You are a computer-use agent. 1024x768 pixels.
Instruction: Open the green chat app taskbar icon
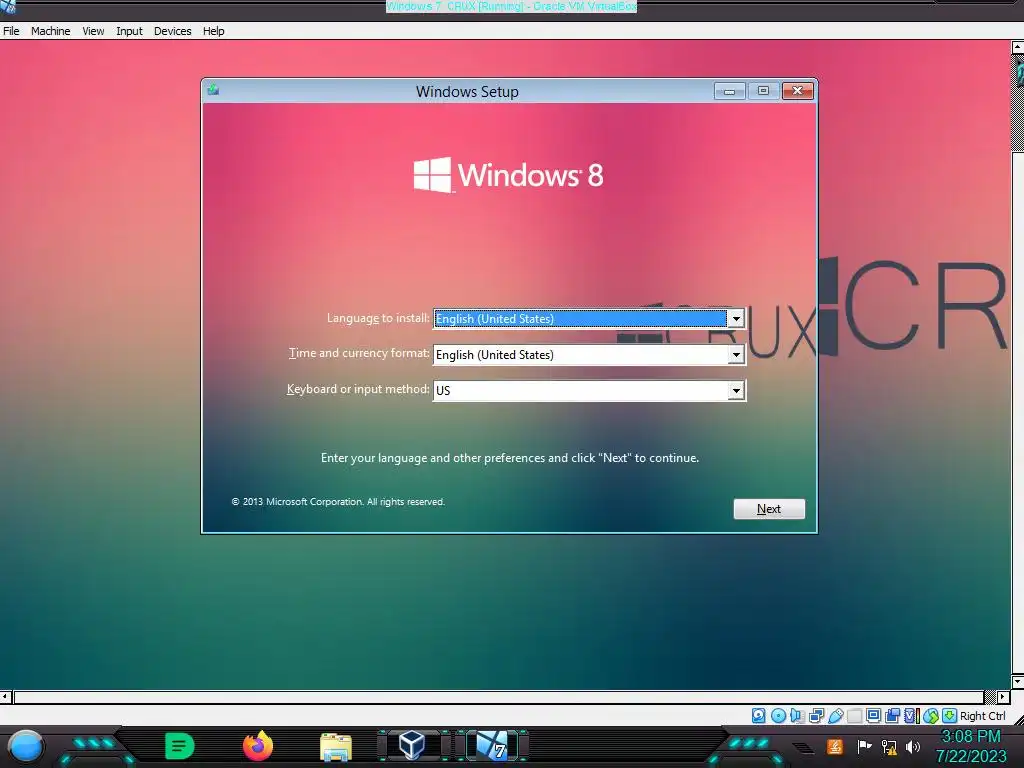[180, 746]
